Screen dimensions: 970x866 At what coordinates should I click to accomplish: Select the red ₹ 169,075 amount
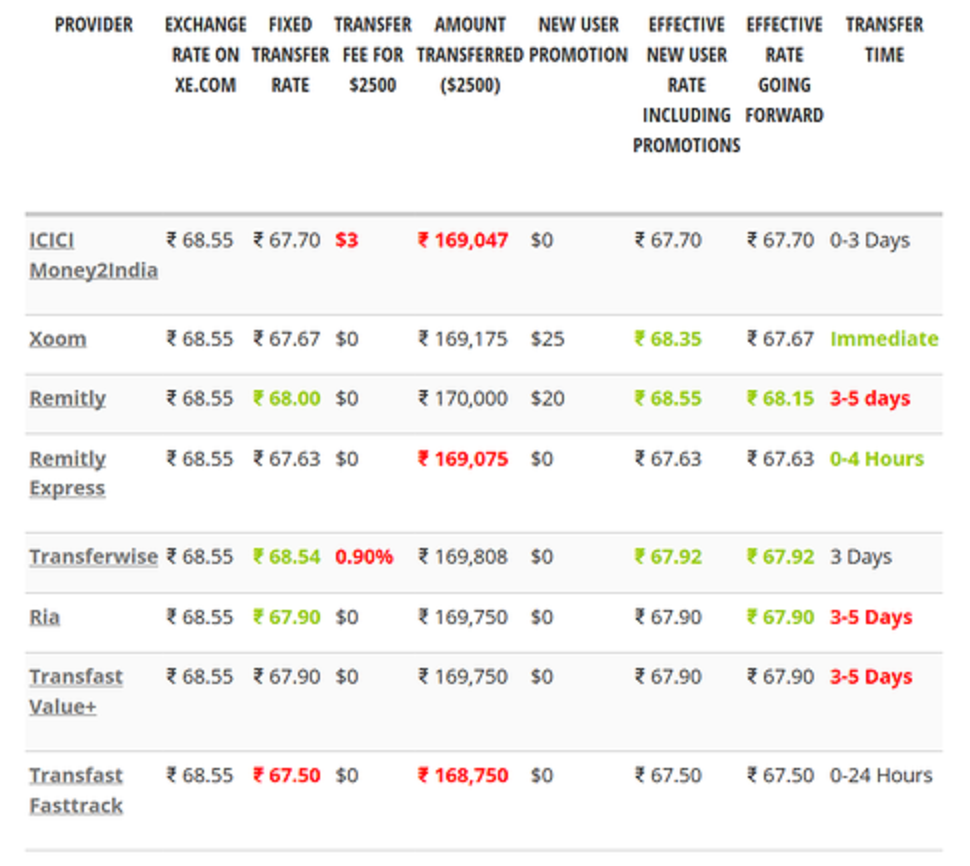(x=463, y=459)
